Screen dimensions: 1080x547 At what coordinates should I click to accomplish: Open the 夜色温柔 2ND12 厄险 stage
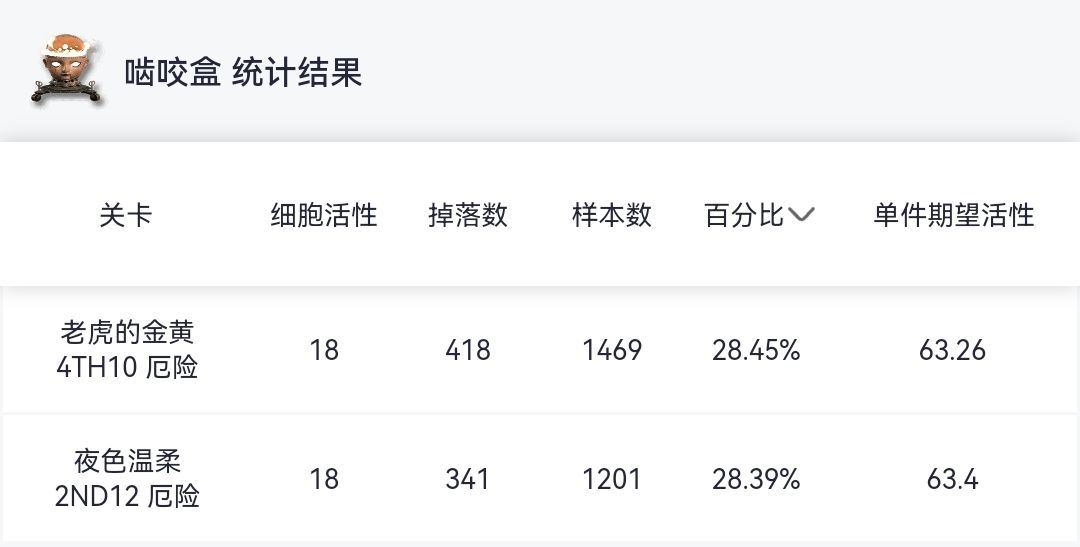pos(127,478)
